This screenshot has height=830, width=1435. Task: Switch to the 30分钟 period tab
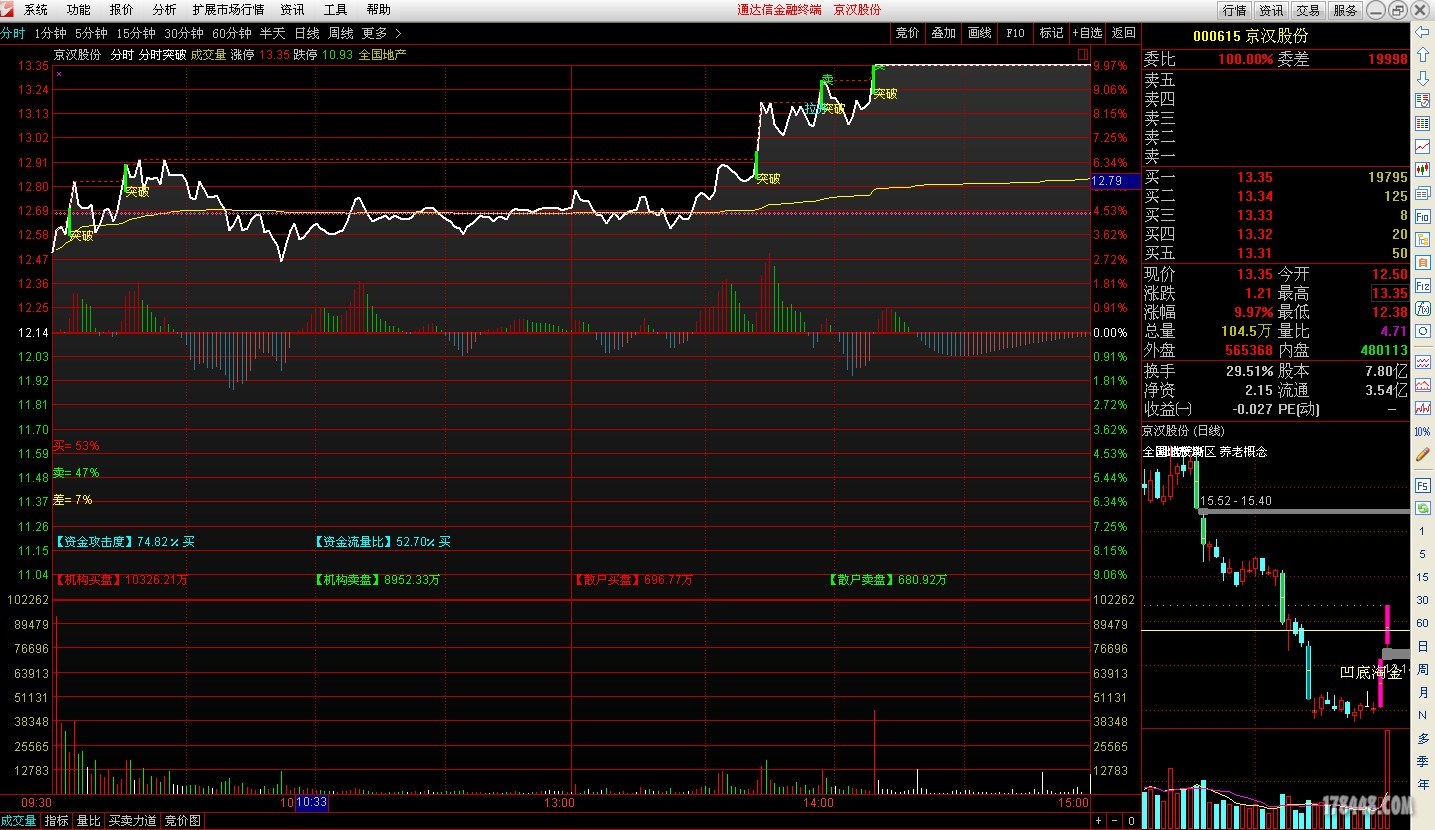click(184, 33)
